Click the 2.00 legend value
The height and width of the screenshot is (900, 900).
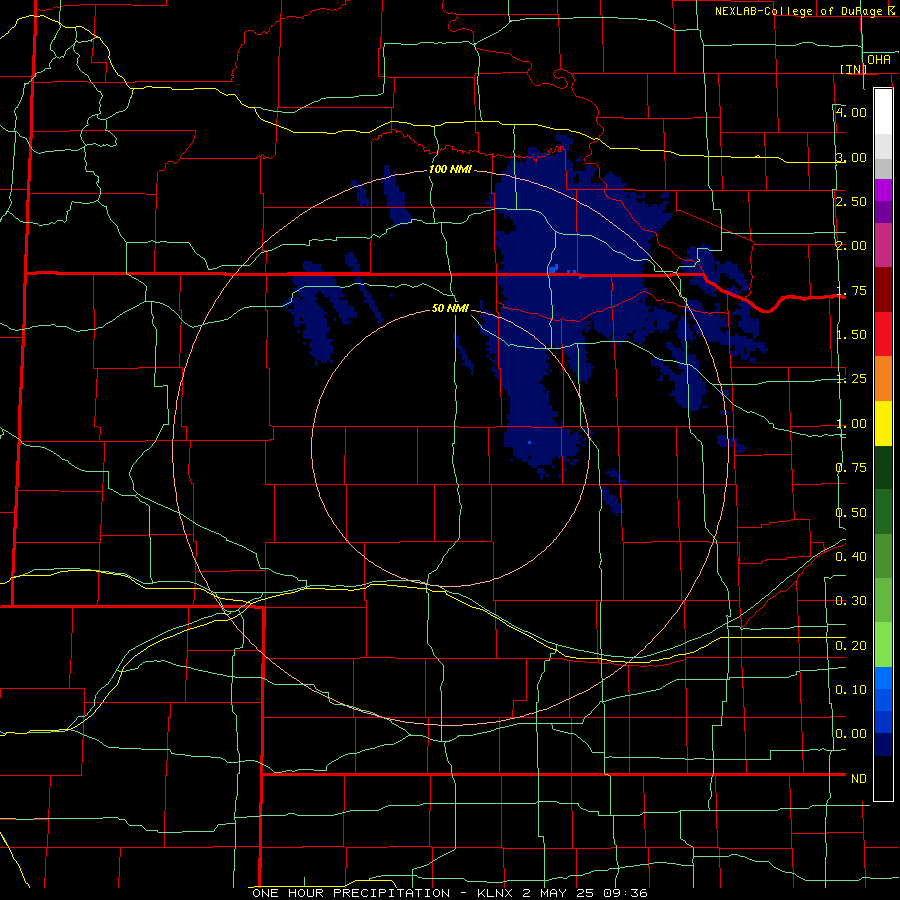pos(851,246)
